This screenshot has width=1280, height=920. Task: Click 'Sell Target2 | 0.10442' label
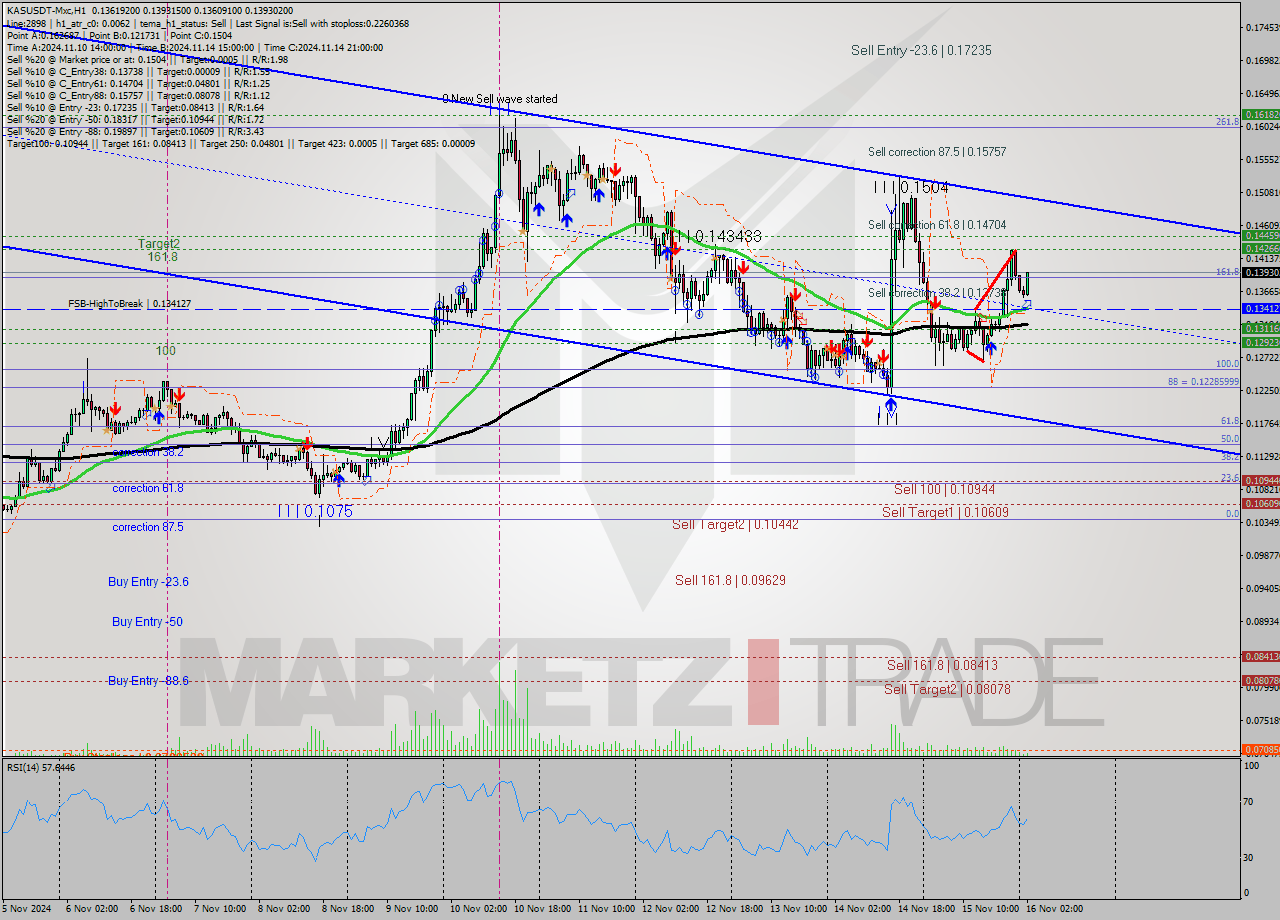coord(735,525)
